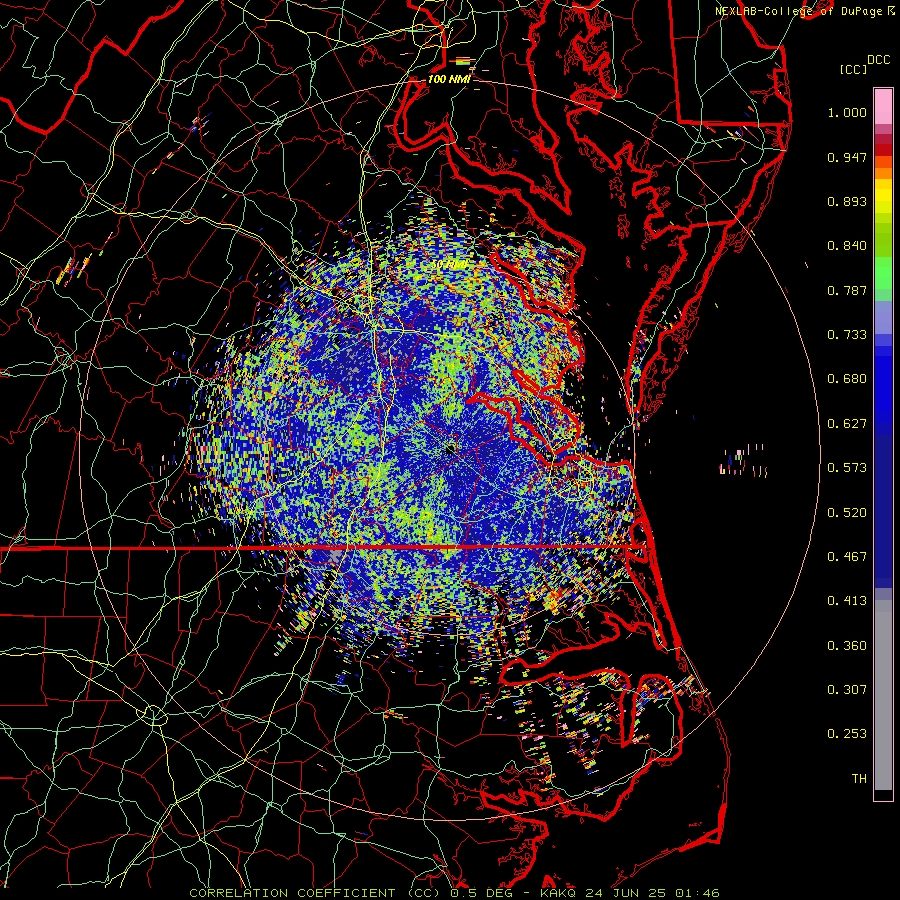Click the 24 JUN 25 01:46 timestamp
The width and height of the screenshot is (900, 900).
point(653,893)
